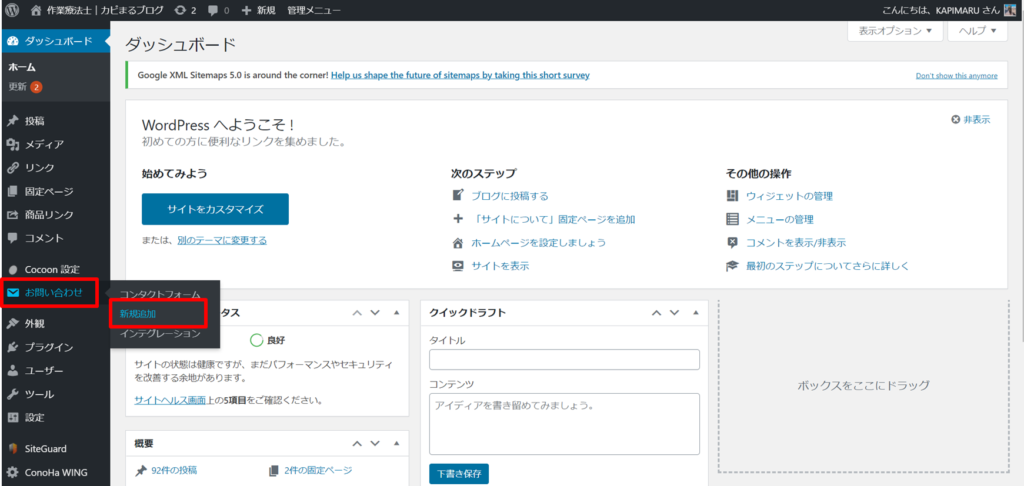Move クイックドラフト panel down

coord(675,313)
